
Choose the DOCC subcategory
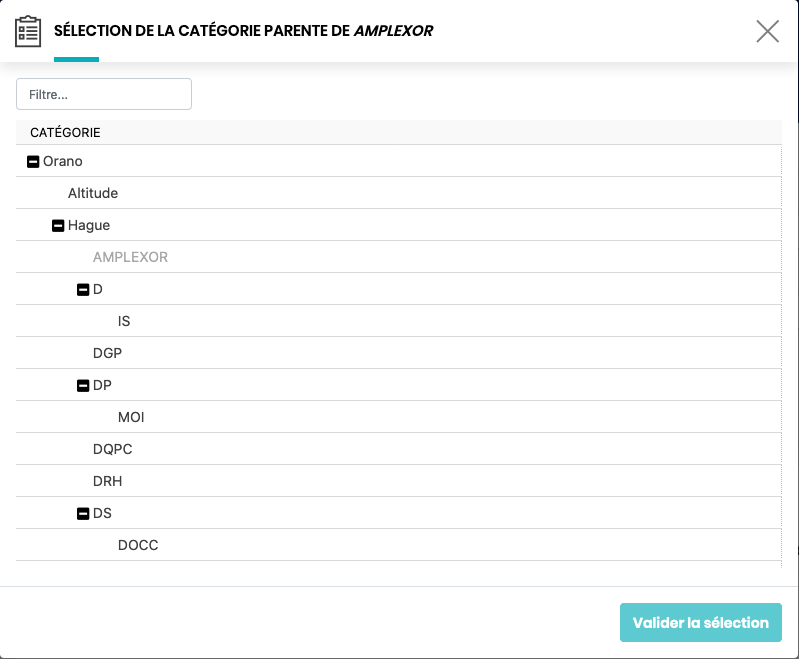pos(138,545)
